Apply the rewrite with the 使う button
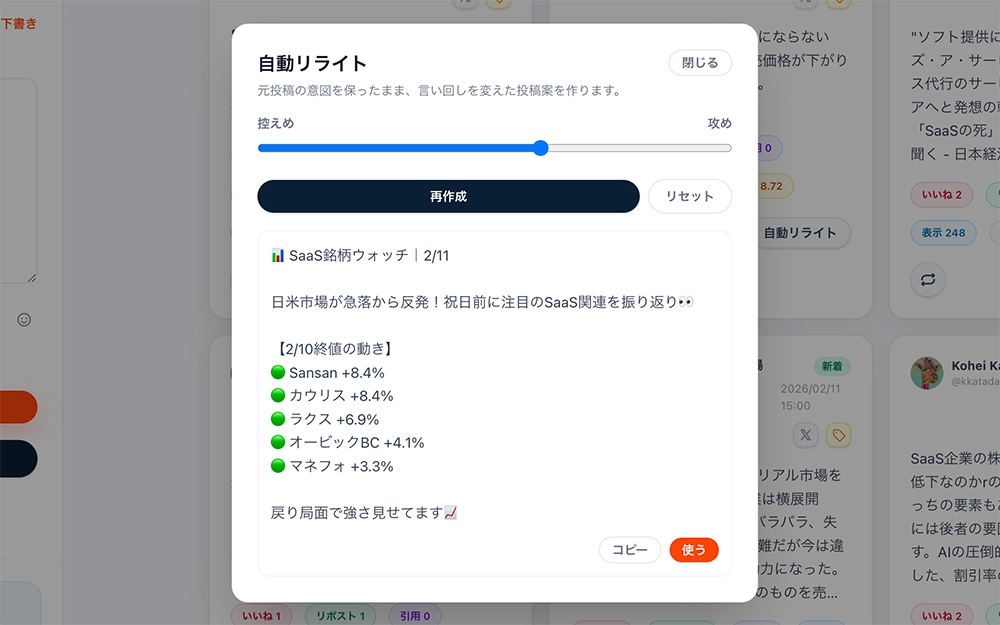The image size is (1000, 625). coord(694,550)
